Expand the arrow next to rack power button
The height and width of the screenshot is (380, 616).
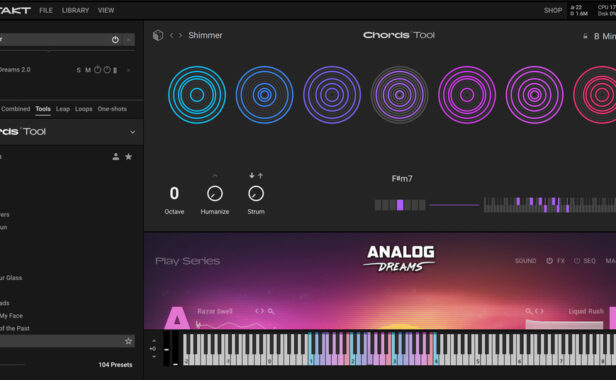[x=129, y=39]
